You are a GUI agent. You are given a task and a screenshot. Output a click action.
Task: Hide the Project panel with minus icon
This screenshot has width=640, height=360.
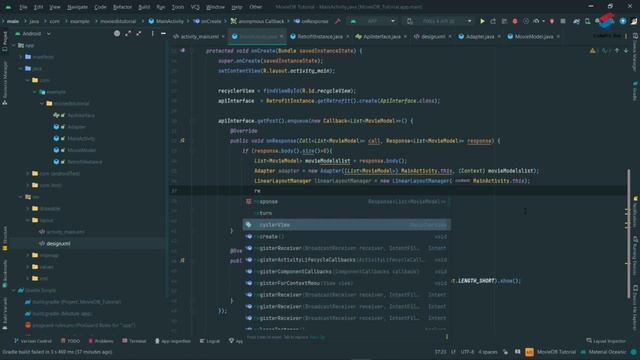pos(163,33)
